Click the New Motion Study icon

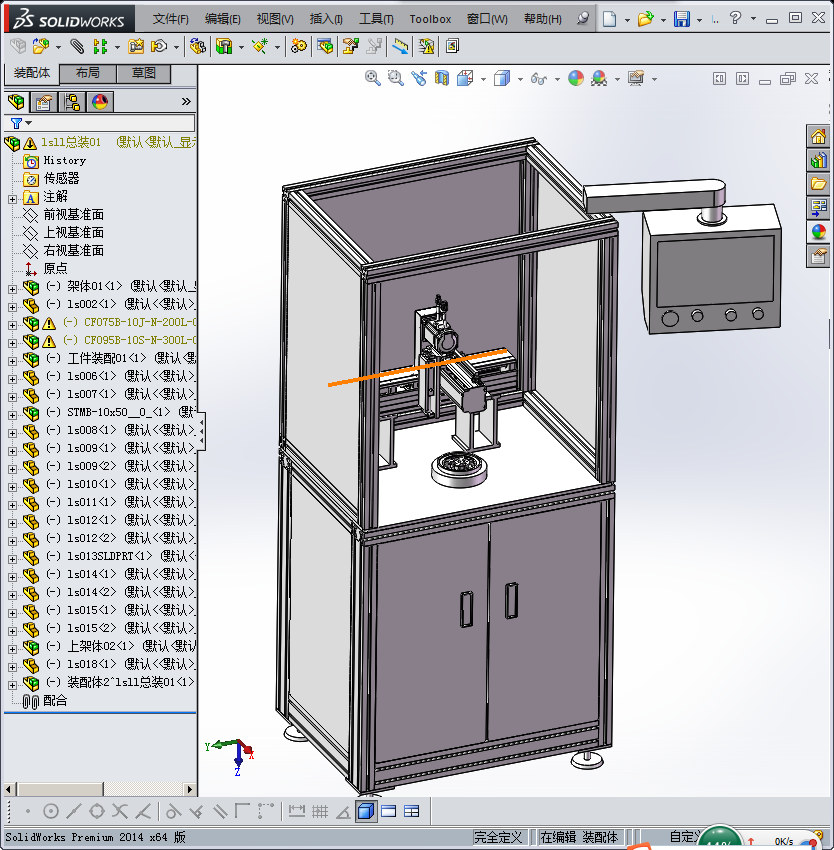[x=298, y=46]
